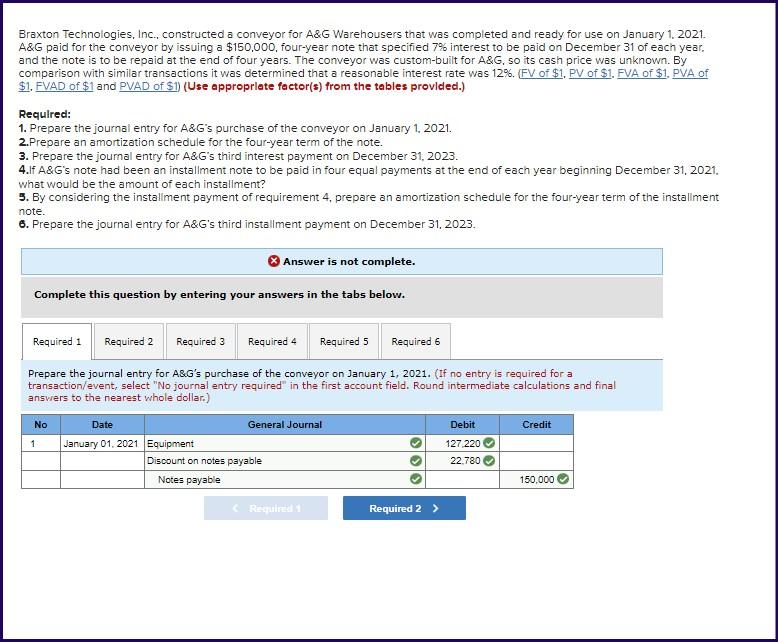Click the Debit column header

point(462,425)
